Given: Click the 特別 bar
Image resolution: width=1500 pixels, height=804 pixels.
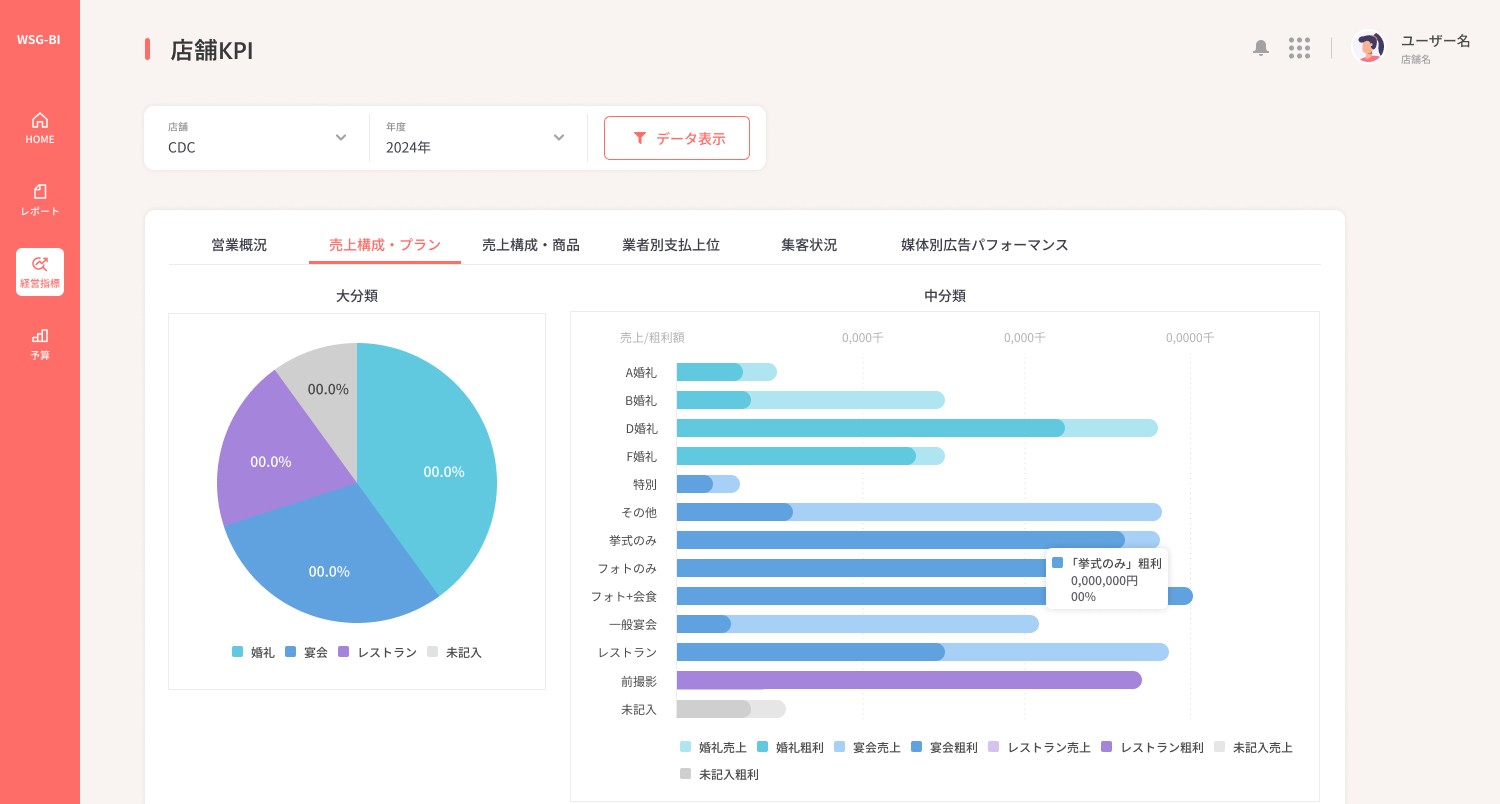Looking at the screenshot, I should click(708, 484).
